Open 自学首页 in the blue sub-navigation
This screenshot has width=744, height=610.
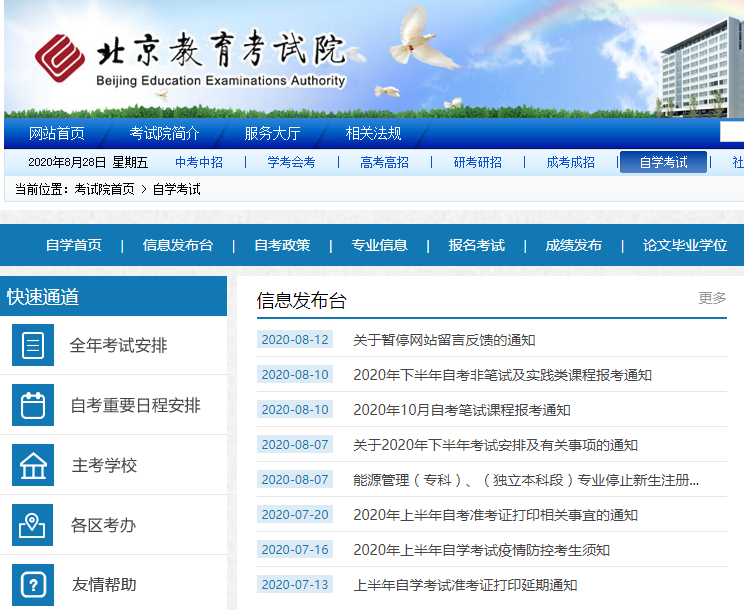[x=74, y=245]
